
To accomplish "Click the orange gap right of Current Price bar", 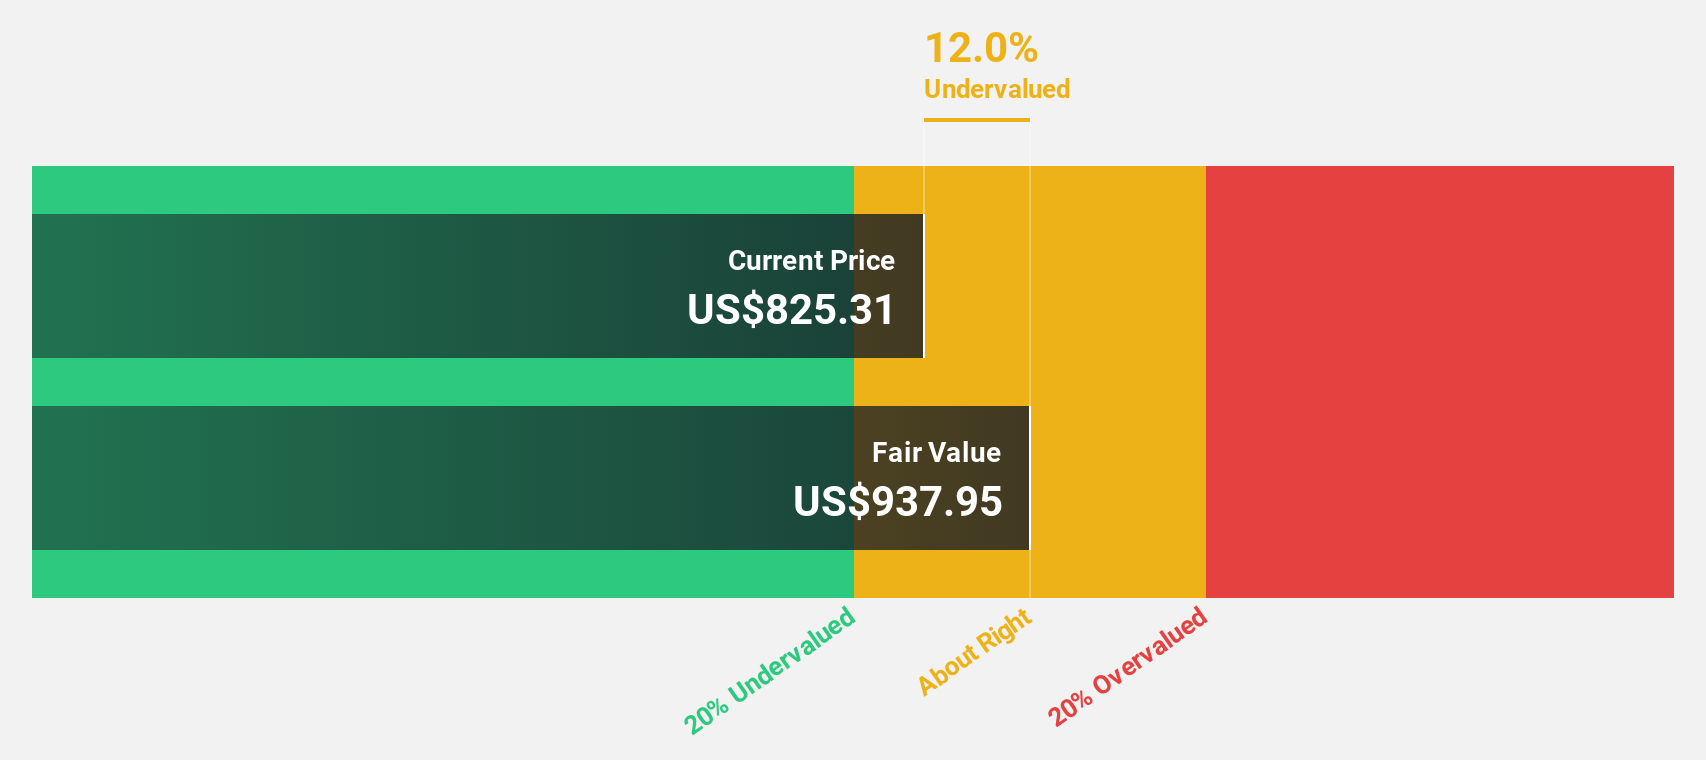I will (x=976, y=286).
